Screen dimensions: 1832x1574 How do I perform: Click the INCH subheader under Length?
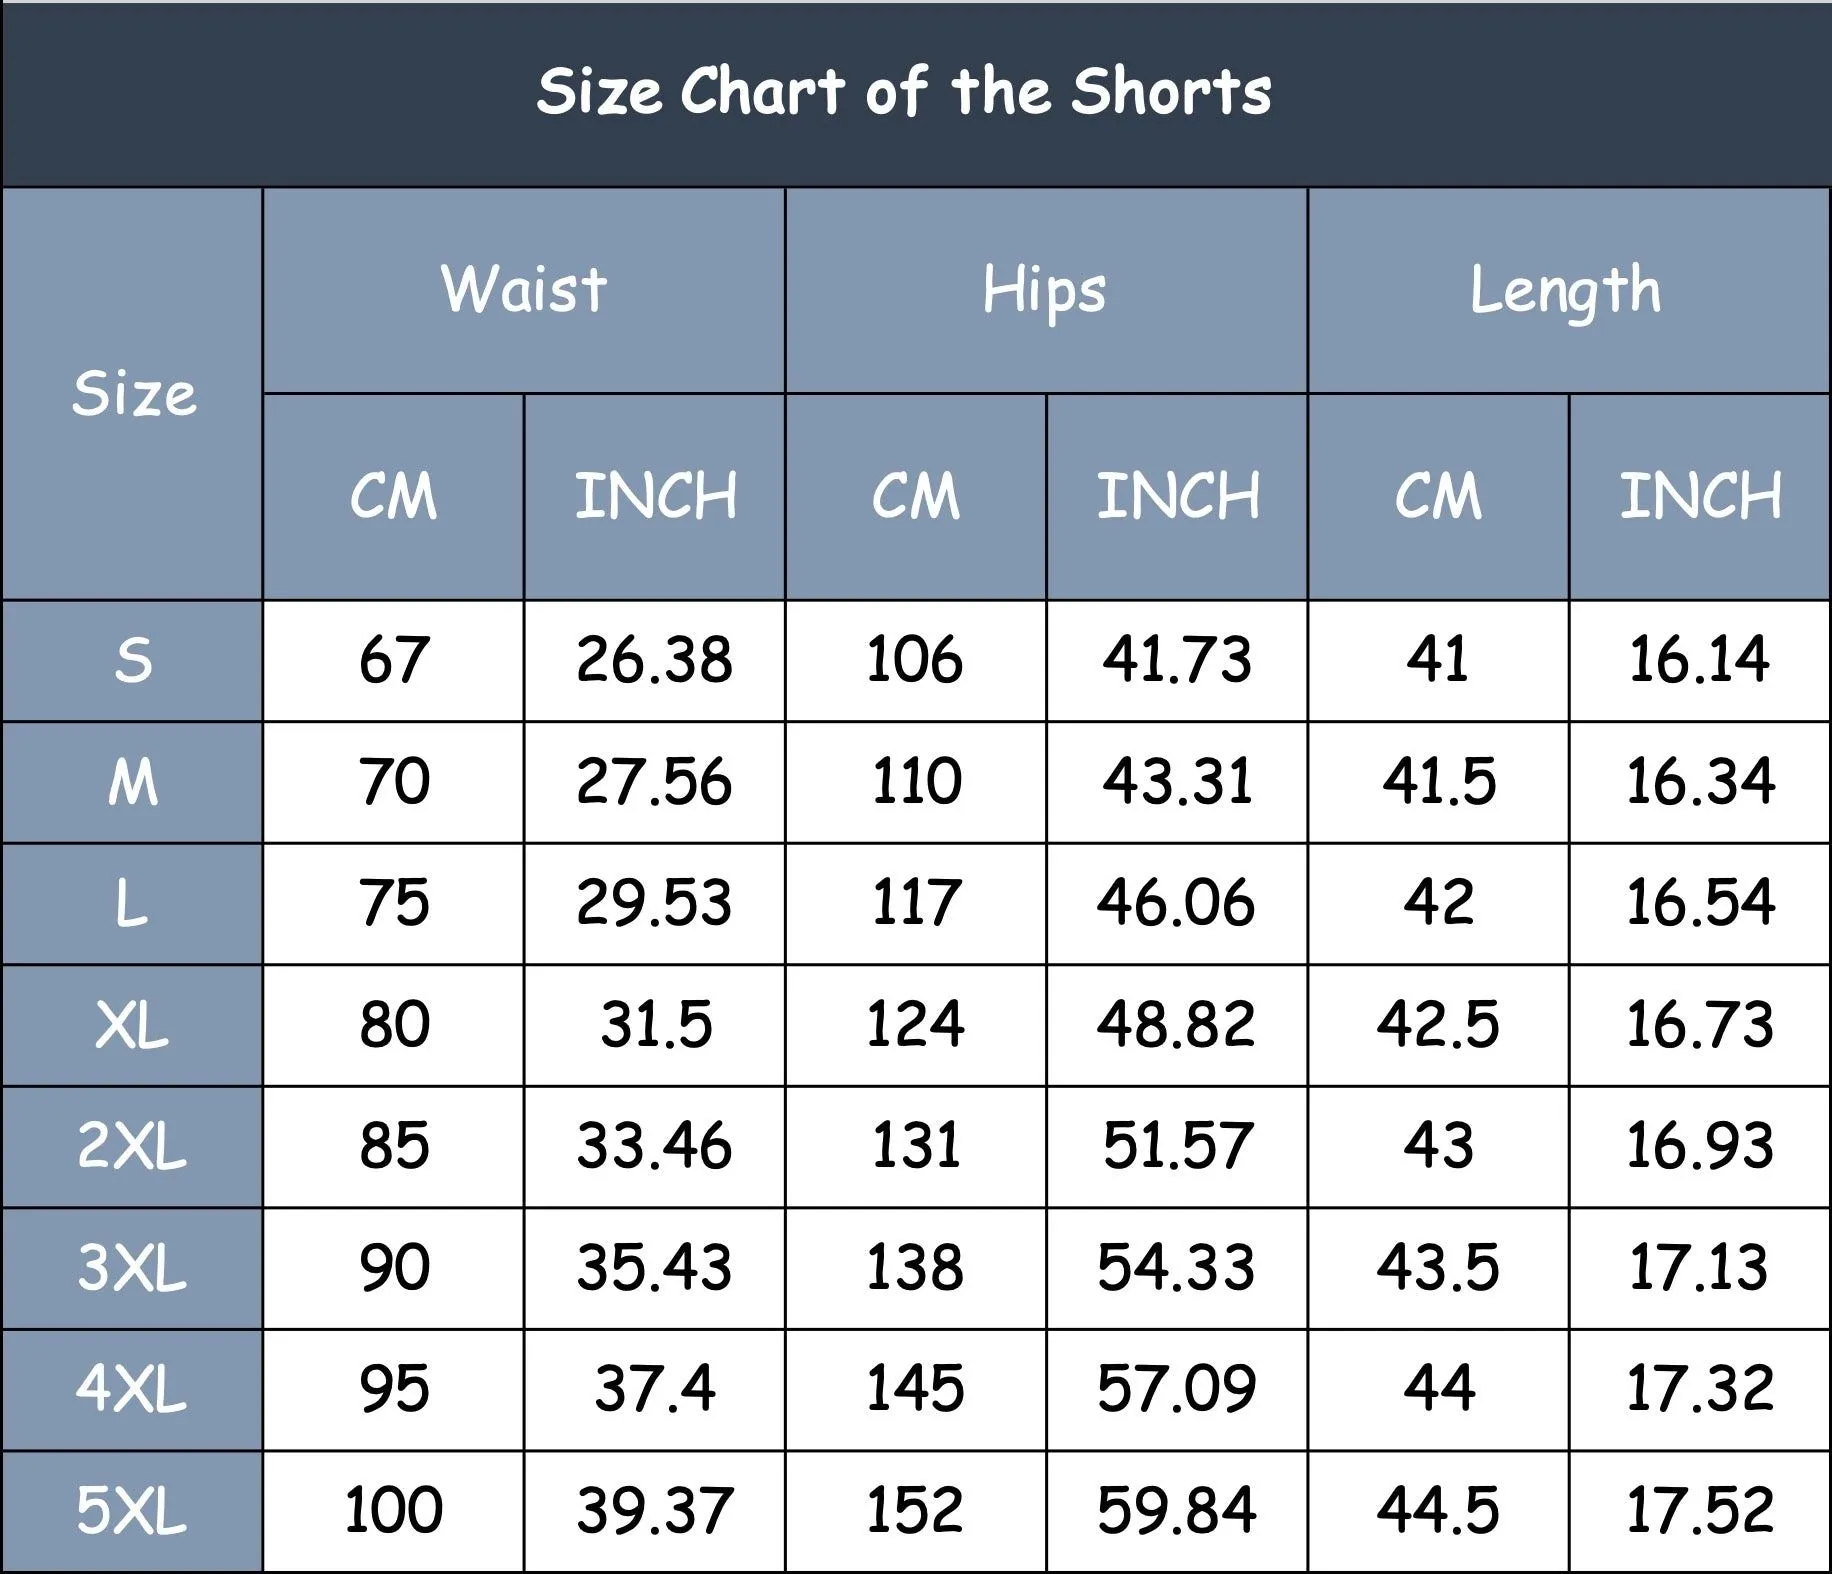1700,497
